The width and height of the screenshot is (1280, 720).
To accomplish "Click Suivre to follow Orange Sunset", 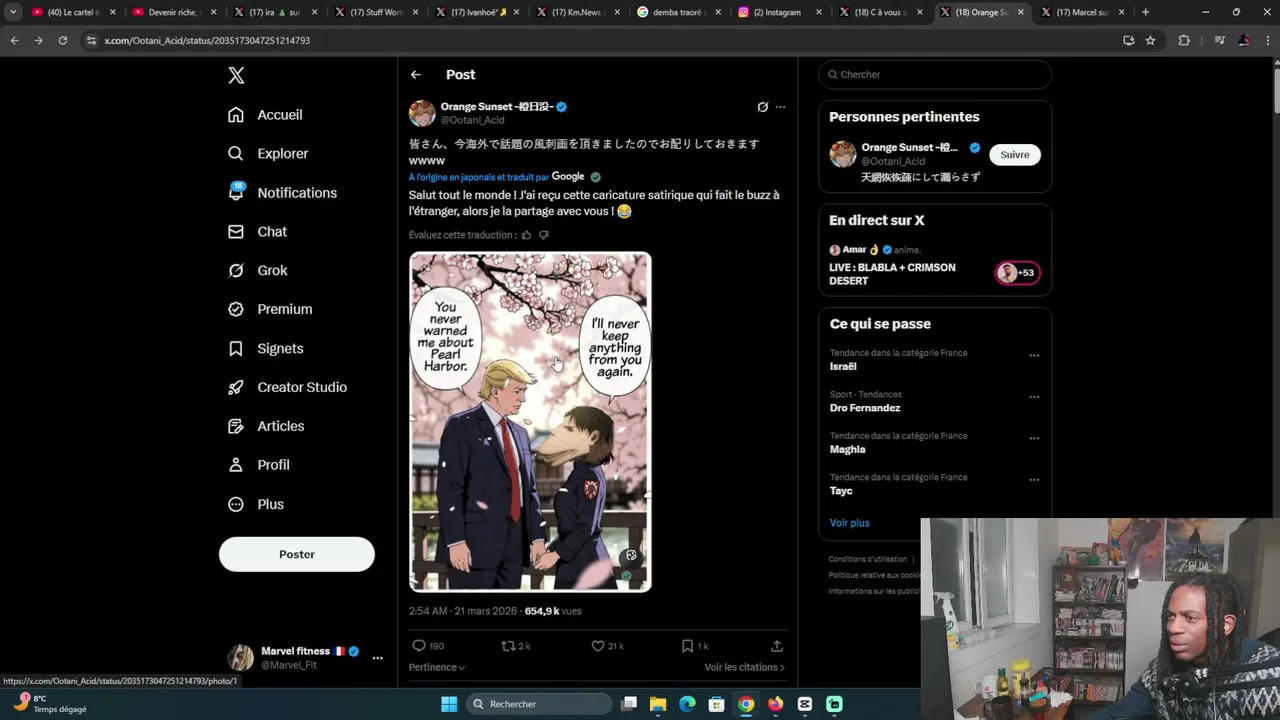I will tap(1015, 155).
